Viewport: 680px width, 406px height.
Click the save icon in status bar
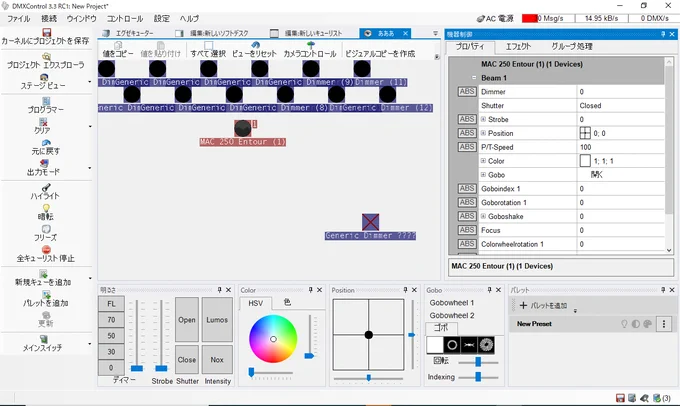(x=620, y=398)
